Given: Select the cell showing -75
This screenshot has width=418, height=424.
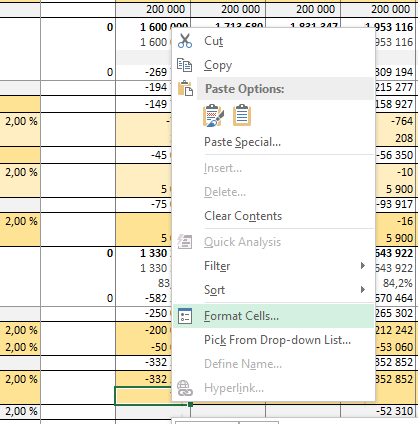Looking at the screenshot, I should point(144,204).
